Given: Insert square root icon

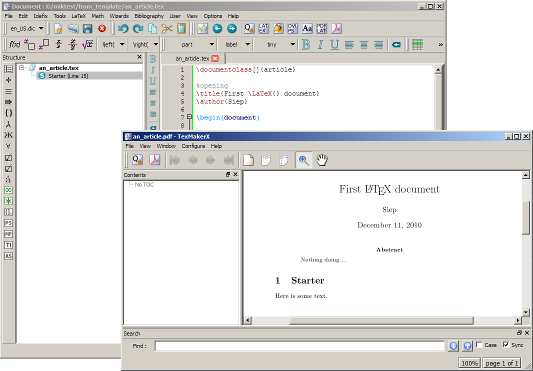Looking at the screenshot, I should [x=87, y=45].
